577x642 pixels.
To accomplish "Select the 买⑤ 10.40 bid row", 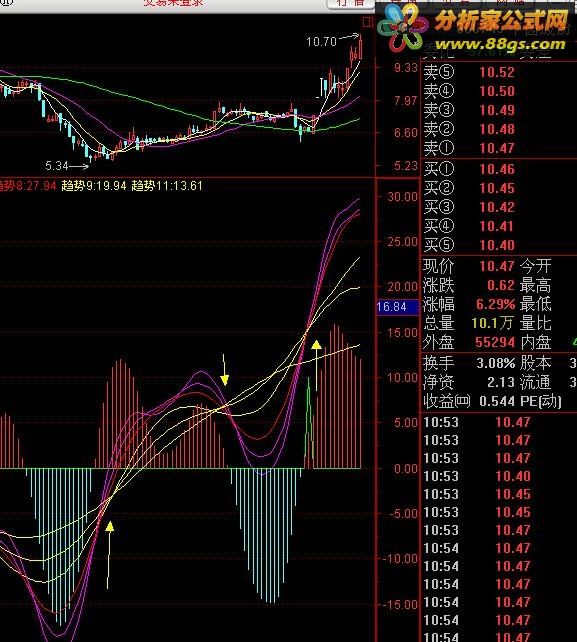I will coord(499,245).
